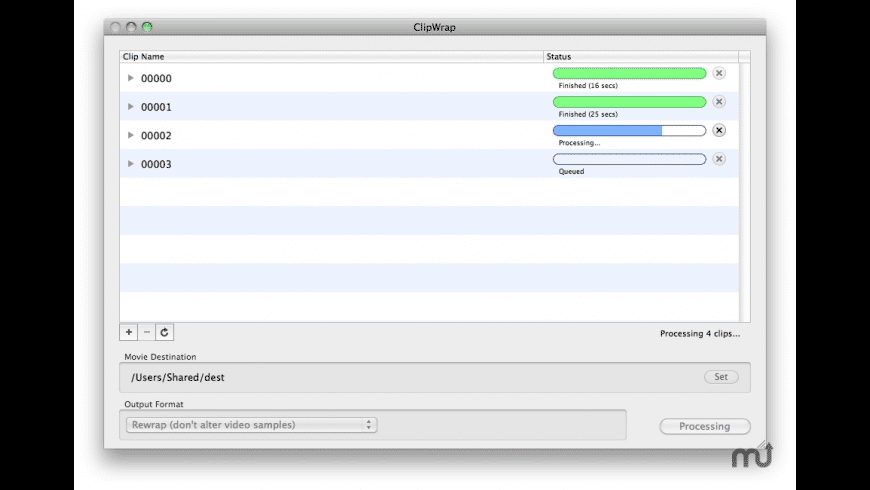Click the 'Finished (16 secs)' status text
The width and height of the screenshot is (870, 490).
588,85
